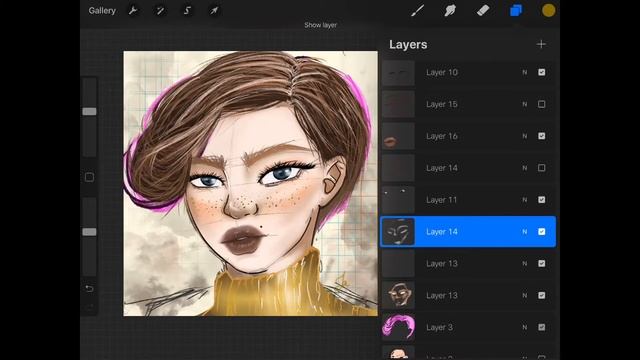Select the Layer 16 row
640x360 pixels.
(x=468, y=136)
